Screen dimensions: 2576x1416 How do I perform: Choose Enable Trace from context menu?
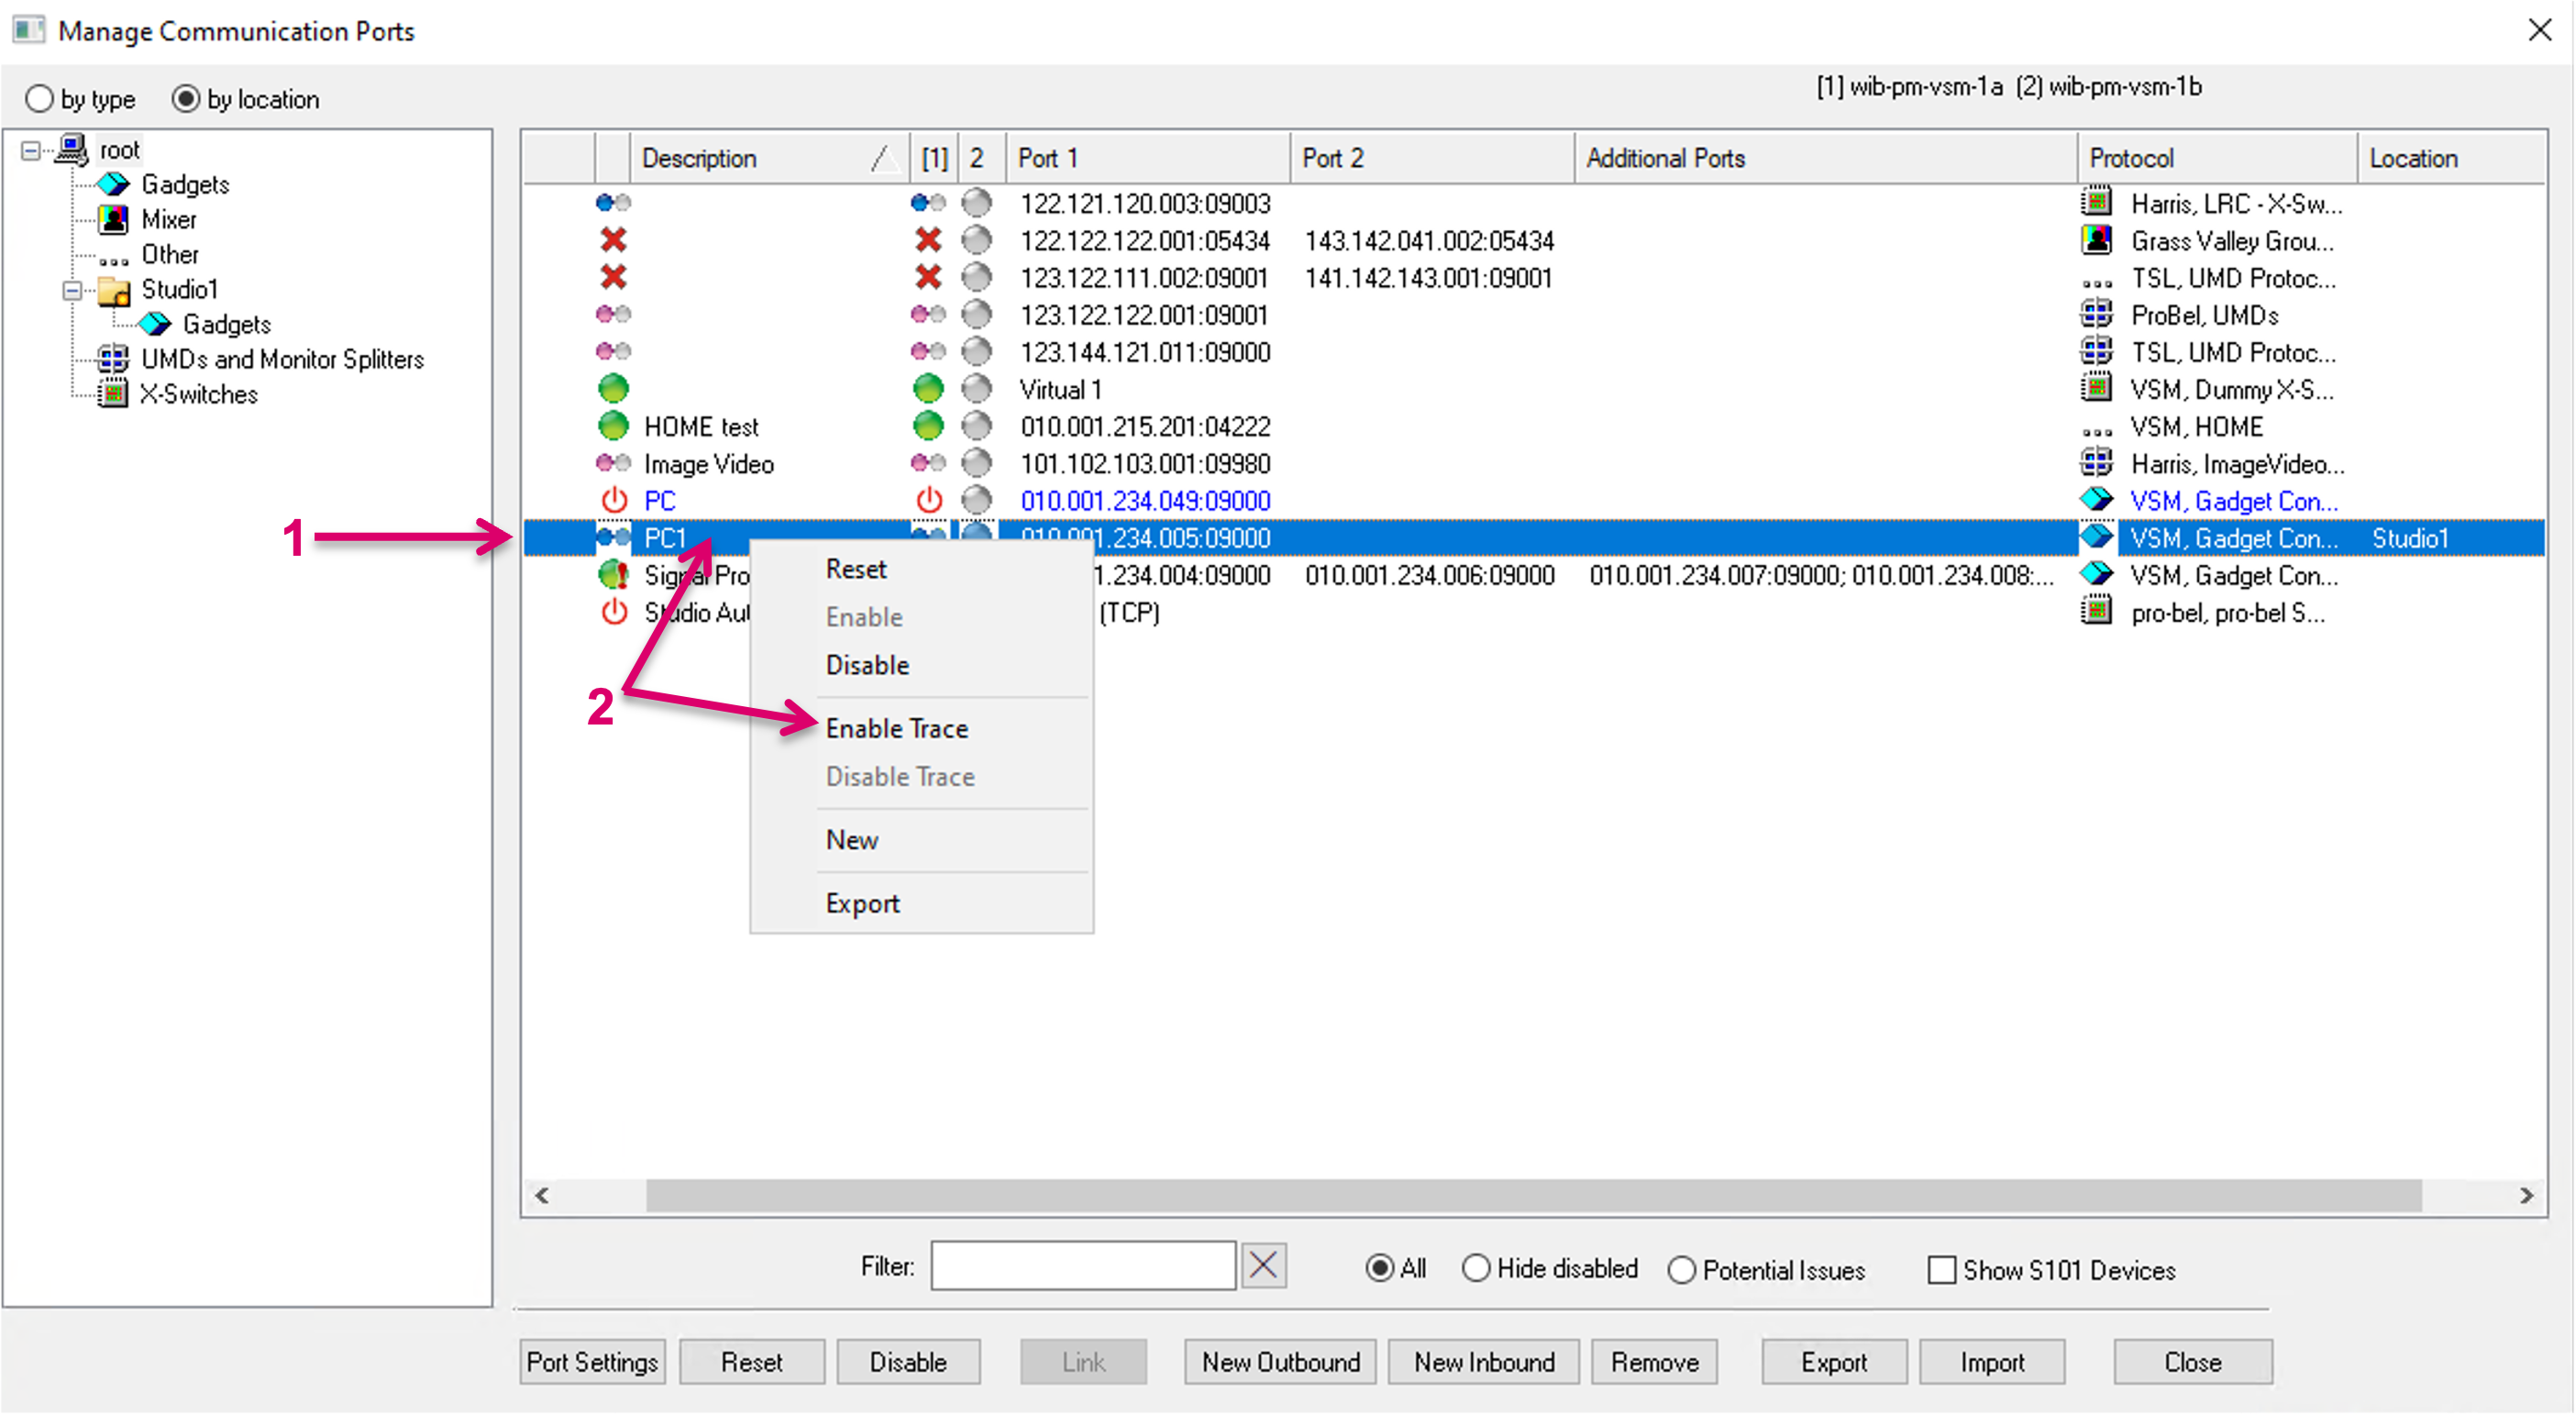(896, 729)
